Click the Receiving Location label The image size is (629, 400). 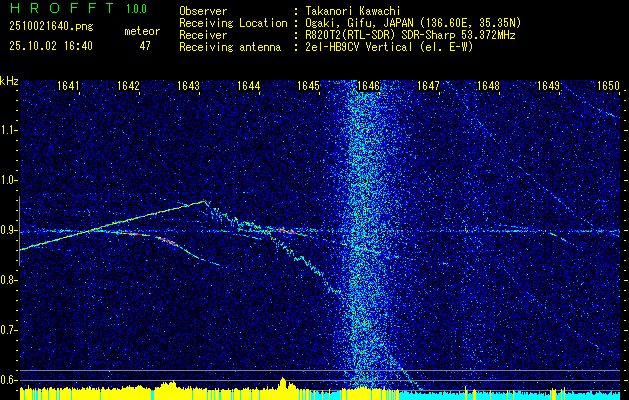click(233, 23)
